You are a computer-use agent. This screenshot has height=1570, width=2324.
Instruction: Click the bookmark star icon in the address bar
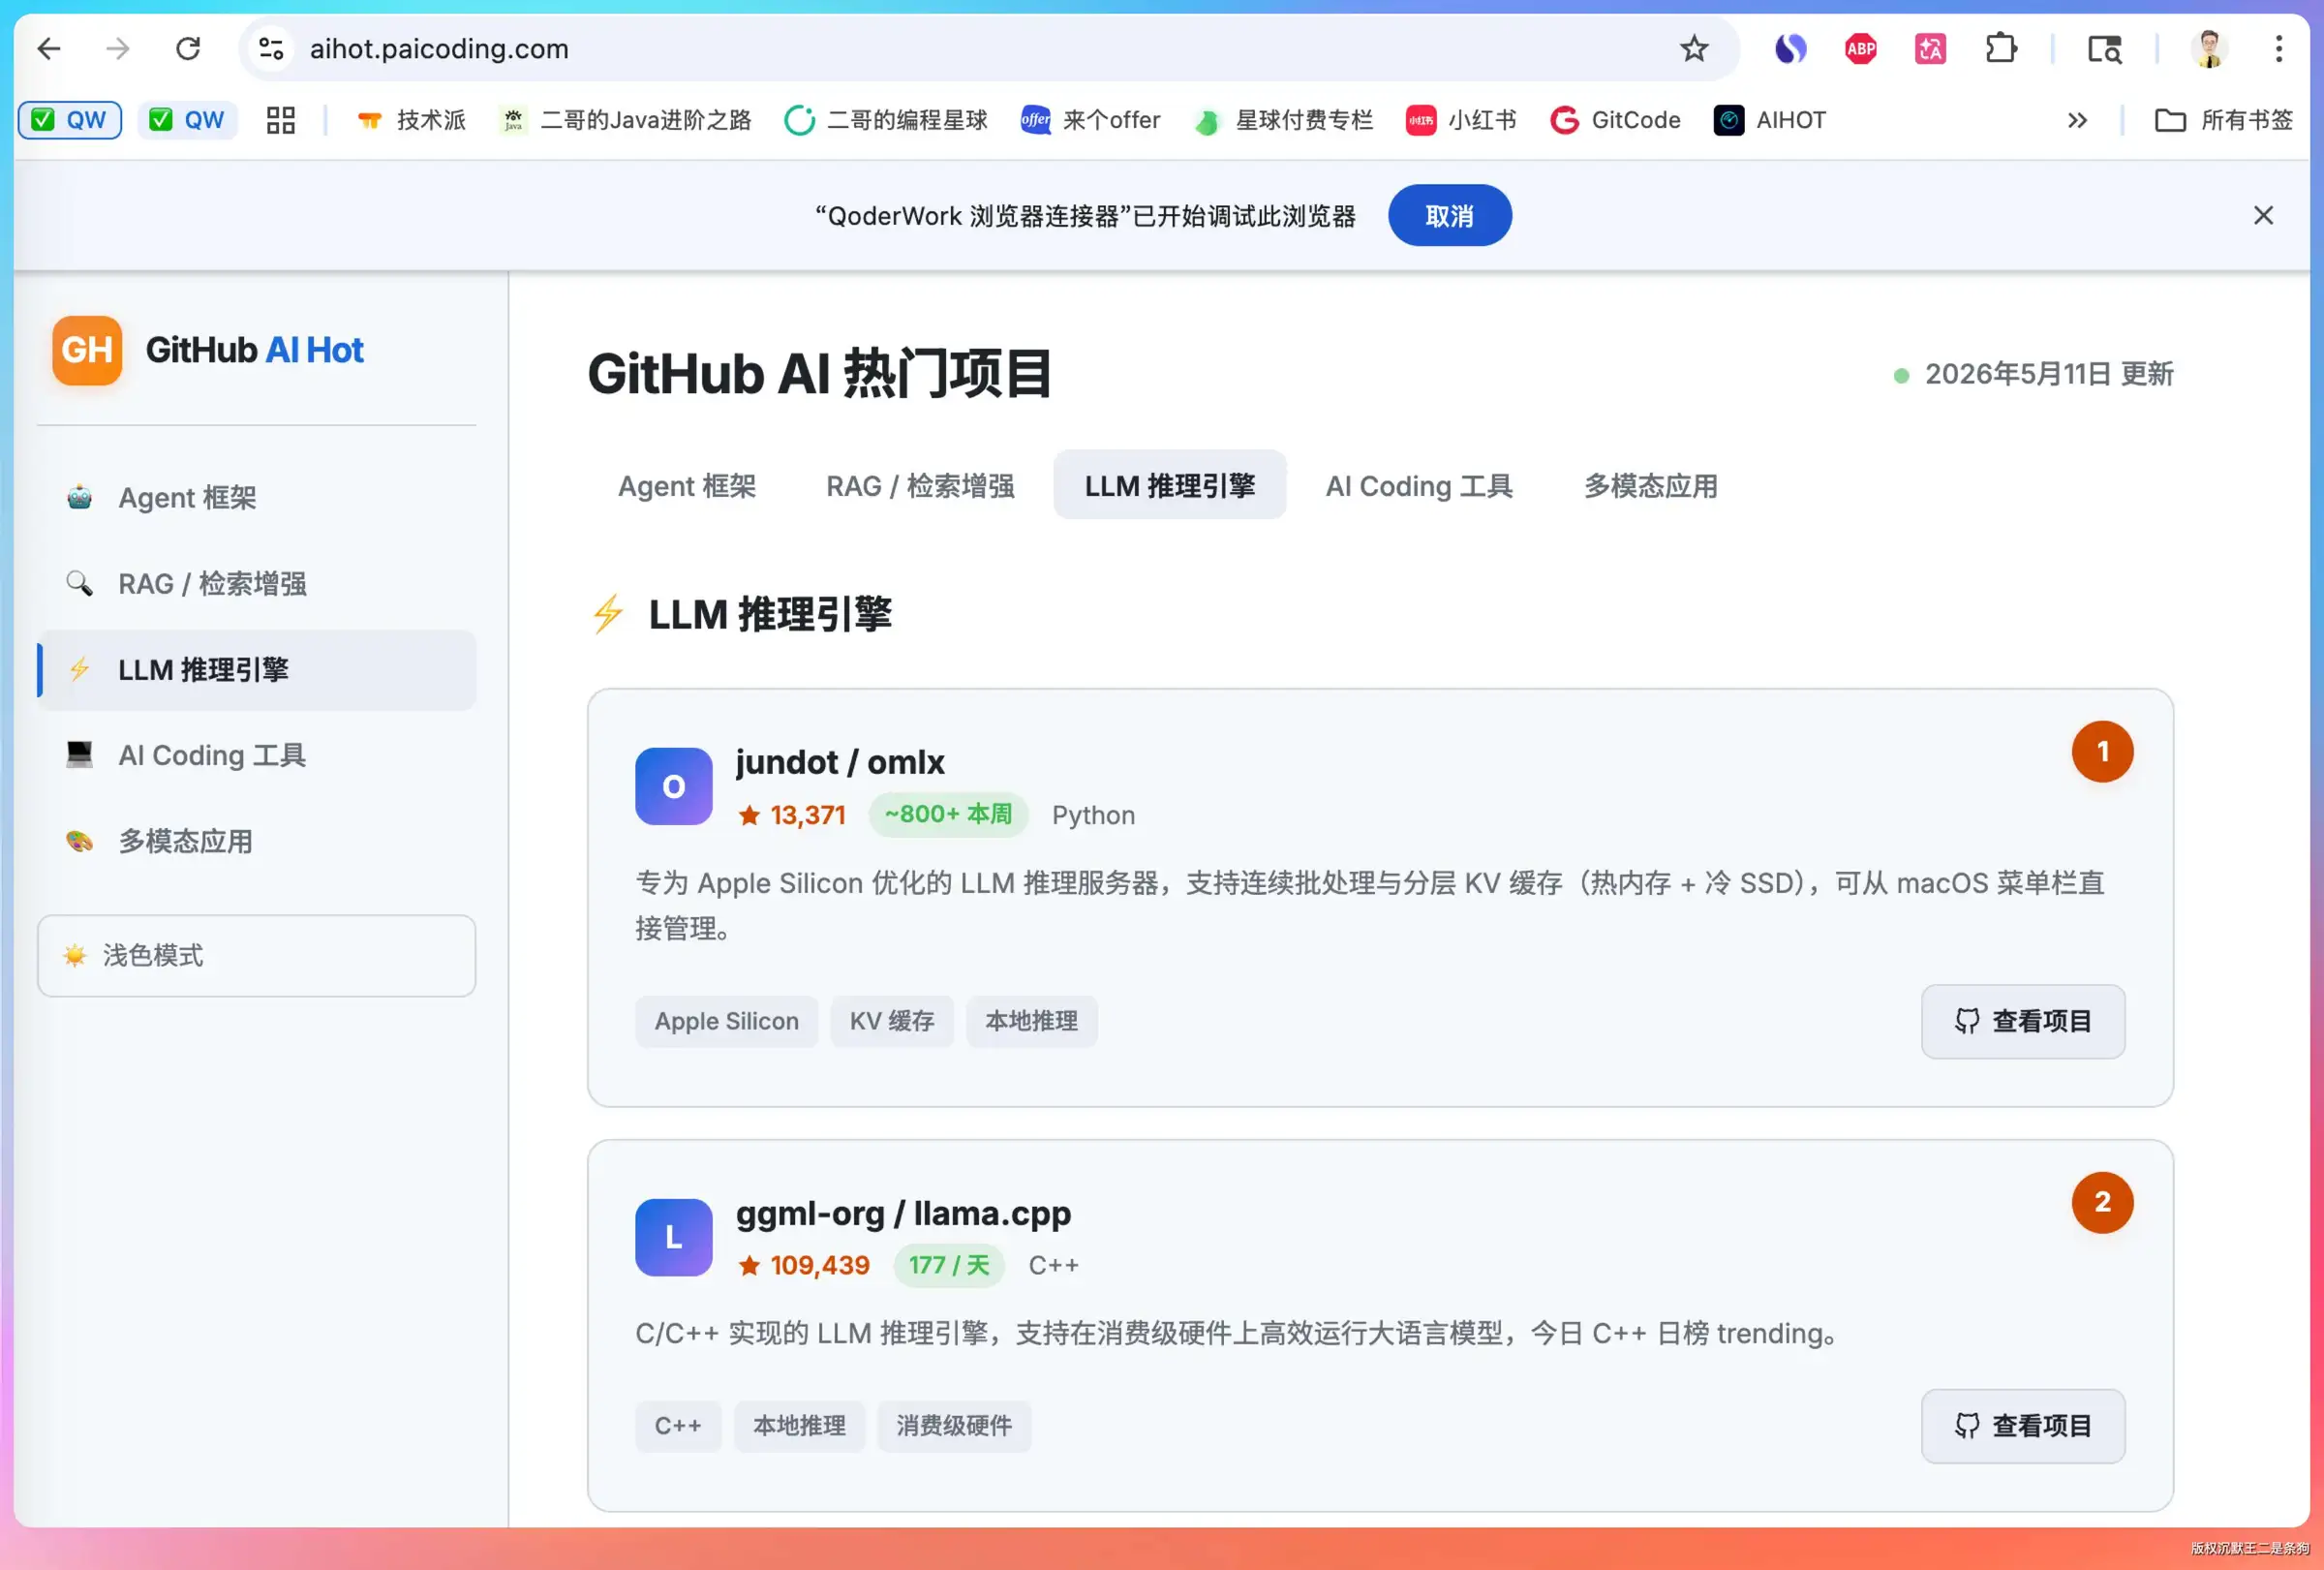(1693, 49)
